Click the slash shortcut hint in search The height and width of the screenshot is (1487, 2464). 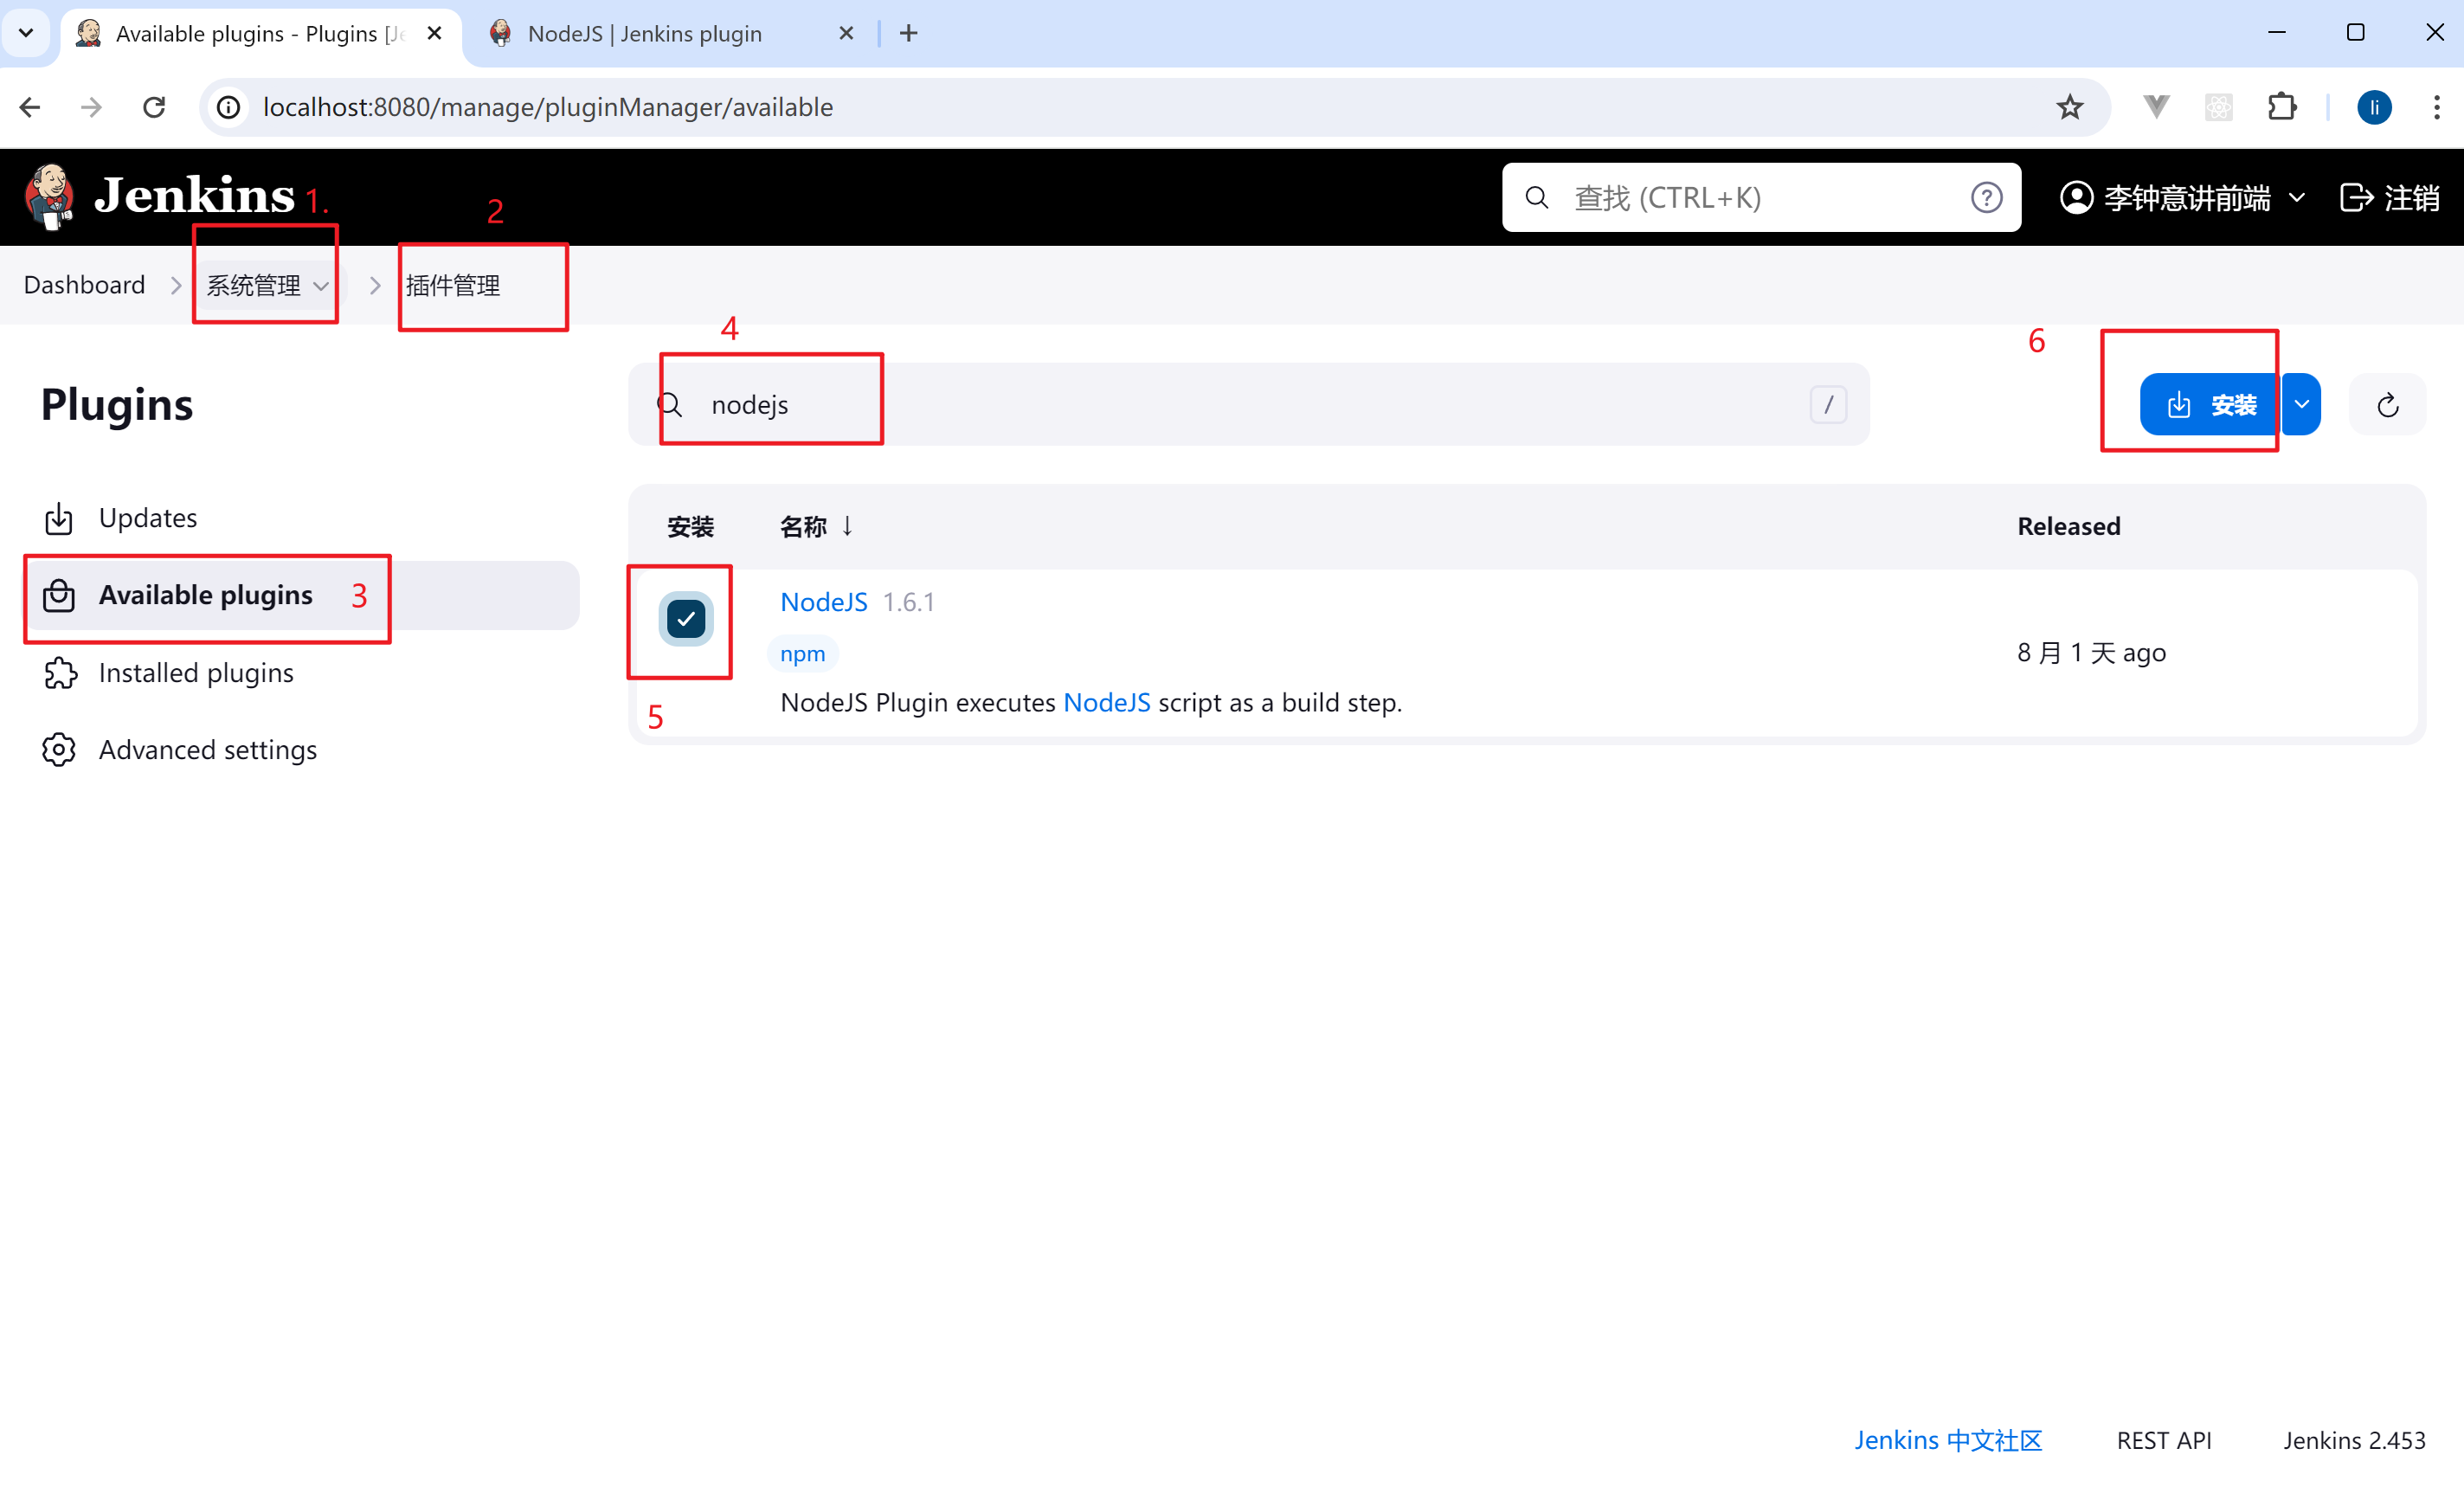[x=1828, y=405]
